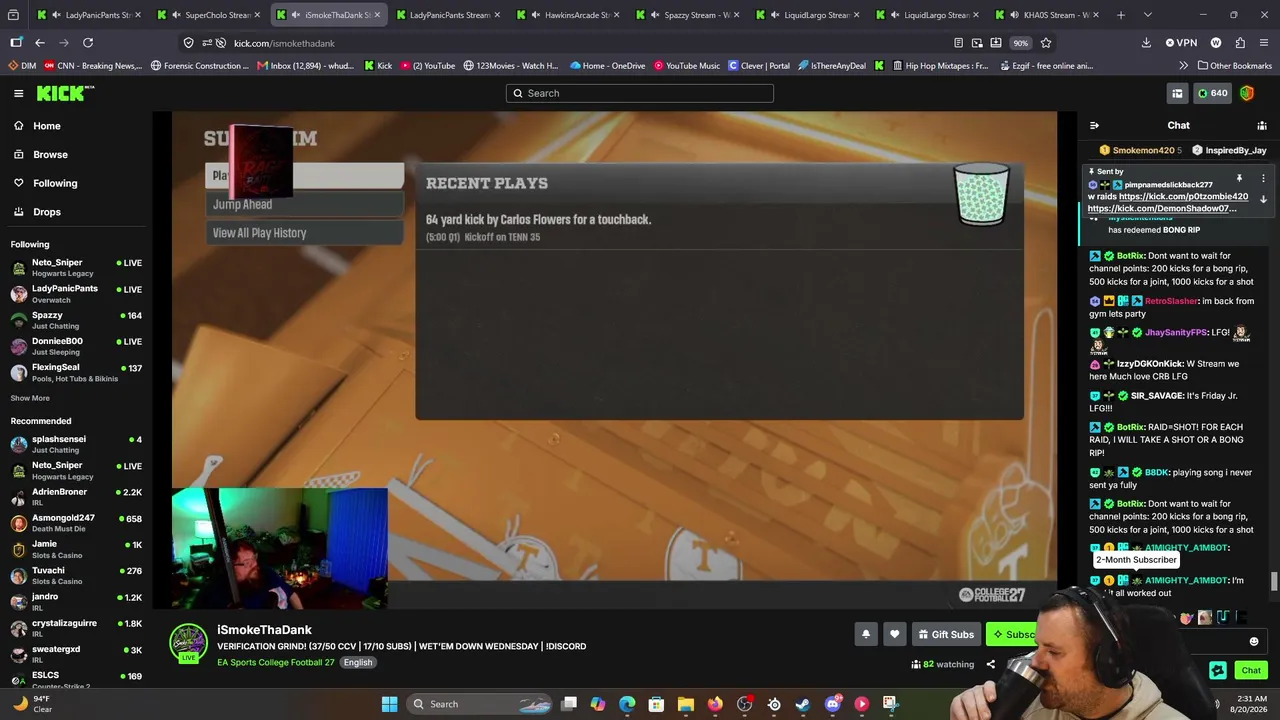Open Firefox from taskbar
The height and width of the screenshot is (720, 1280).
click(715, 704)
